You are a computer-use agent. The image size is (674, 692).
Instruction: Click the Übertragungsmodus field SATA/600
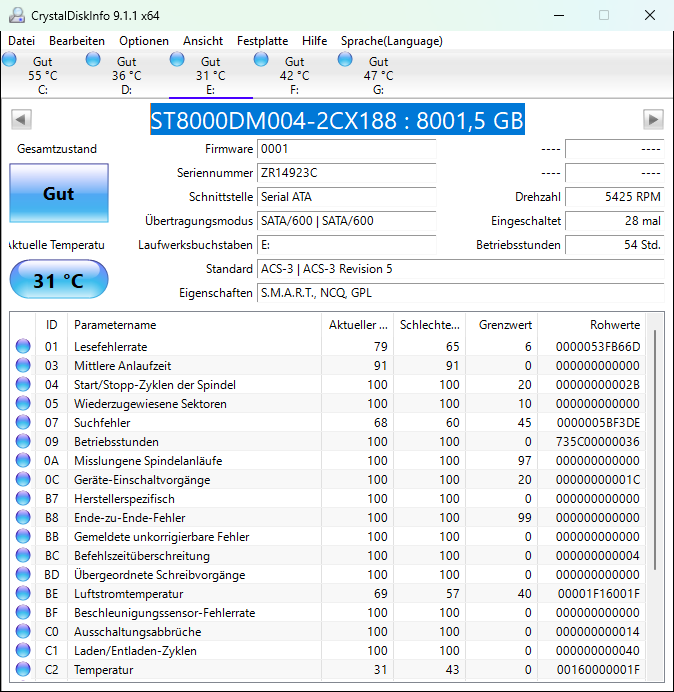(x=346, y=221)
